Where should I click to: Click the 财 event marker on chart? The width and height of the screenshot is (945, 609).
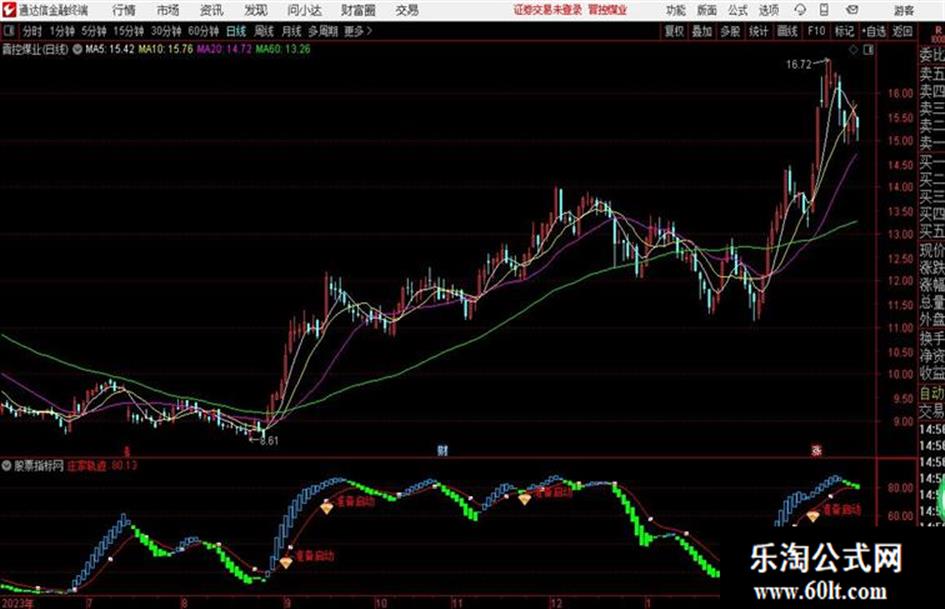tap(442, 450)
